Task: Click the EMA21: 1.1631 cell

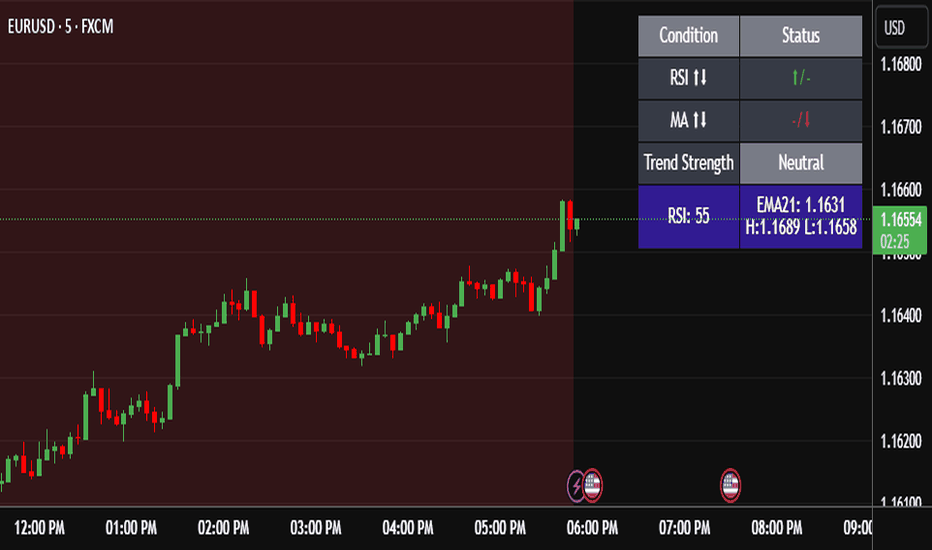Action: point(801,216)
